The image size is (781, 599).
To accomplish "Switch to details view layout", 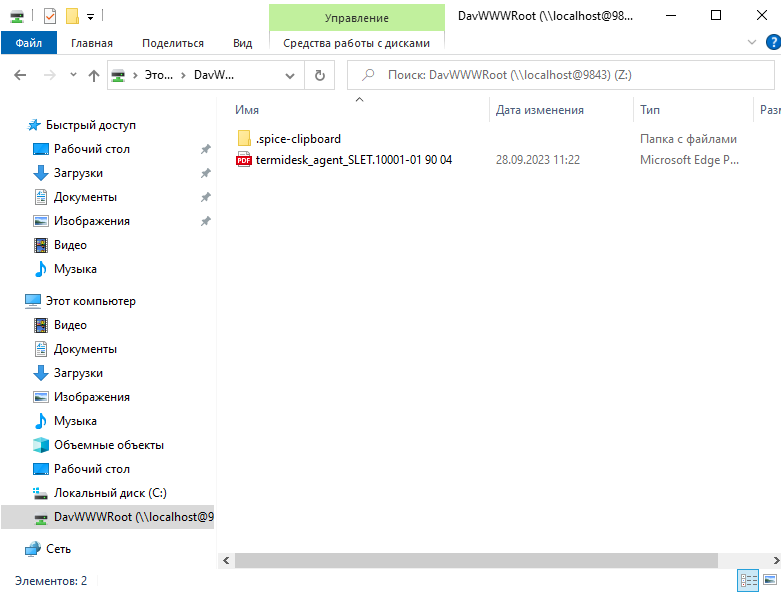I will tap(747, 580).
